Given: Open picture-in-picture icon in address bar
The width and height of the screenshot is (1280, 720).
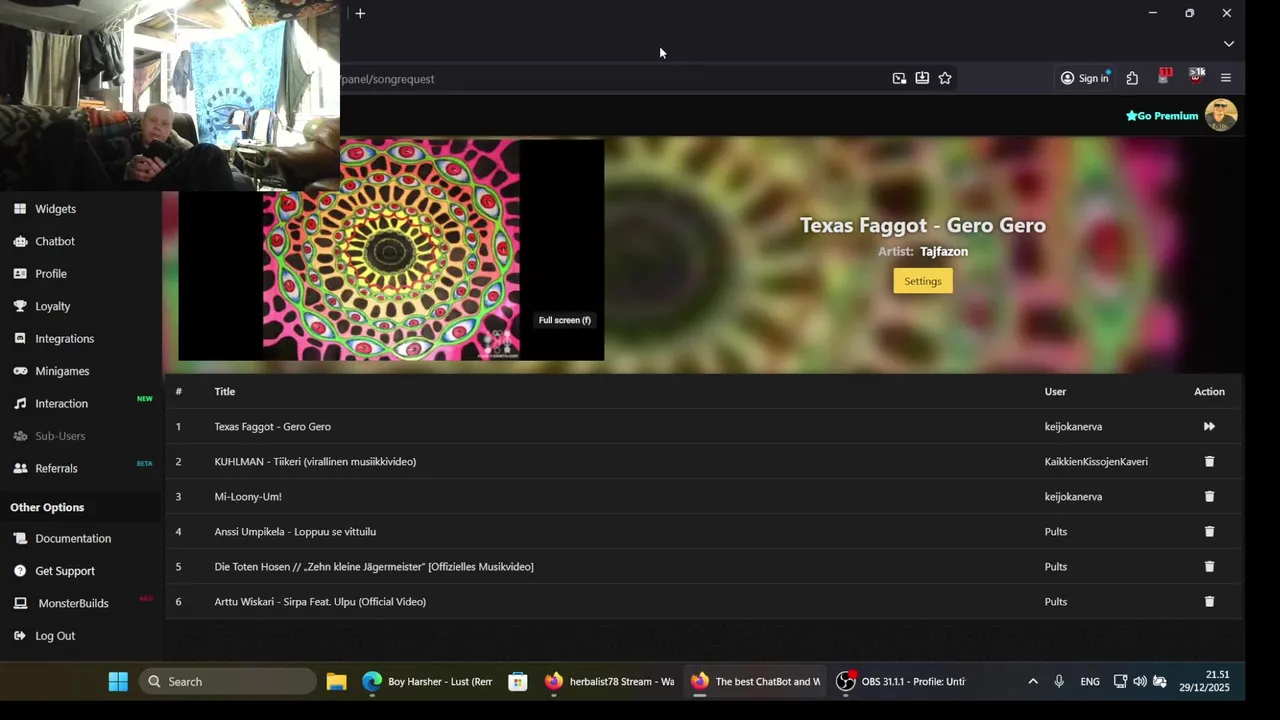Looking at the screenshot, I should click(899, 78).
